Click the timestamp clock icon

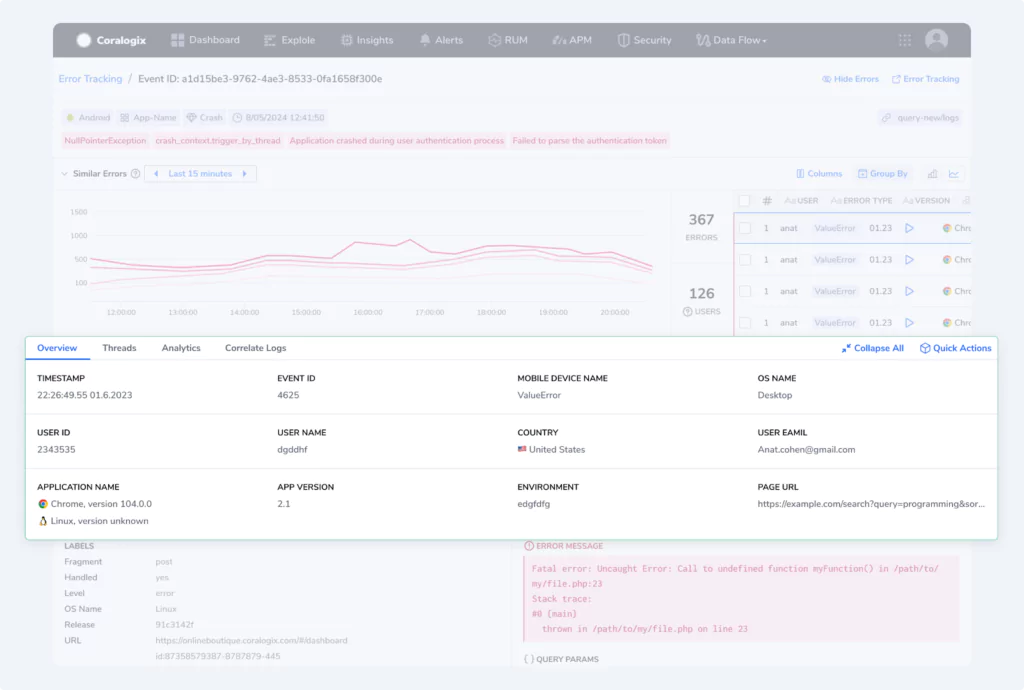point(238,118)
